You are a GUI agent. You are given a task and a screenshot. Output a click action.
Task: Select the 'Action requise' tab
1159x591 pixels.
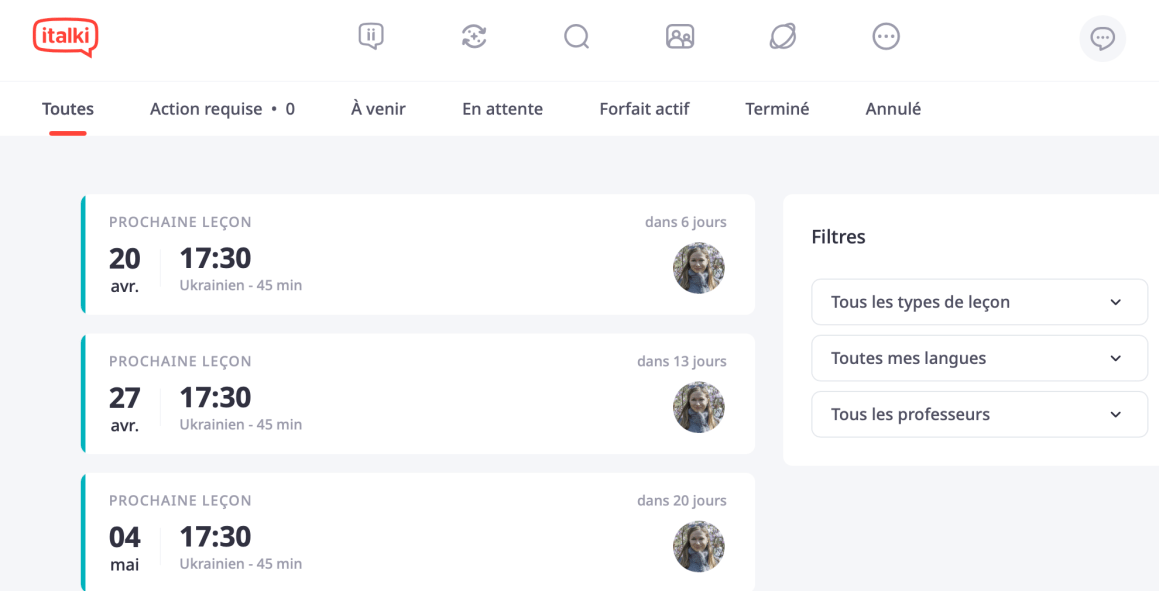(222, 109)
